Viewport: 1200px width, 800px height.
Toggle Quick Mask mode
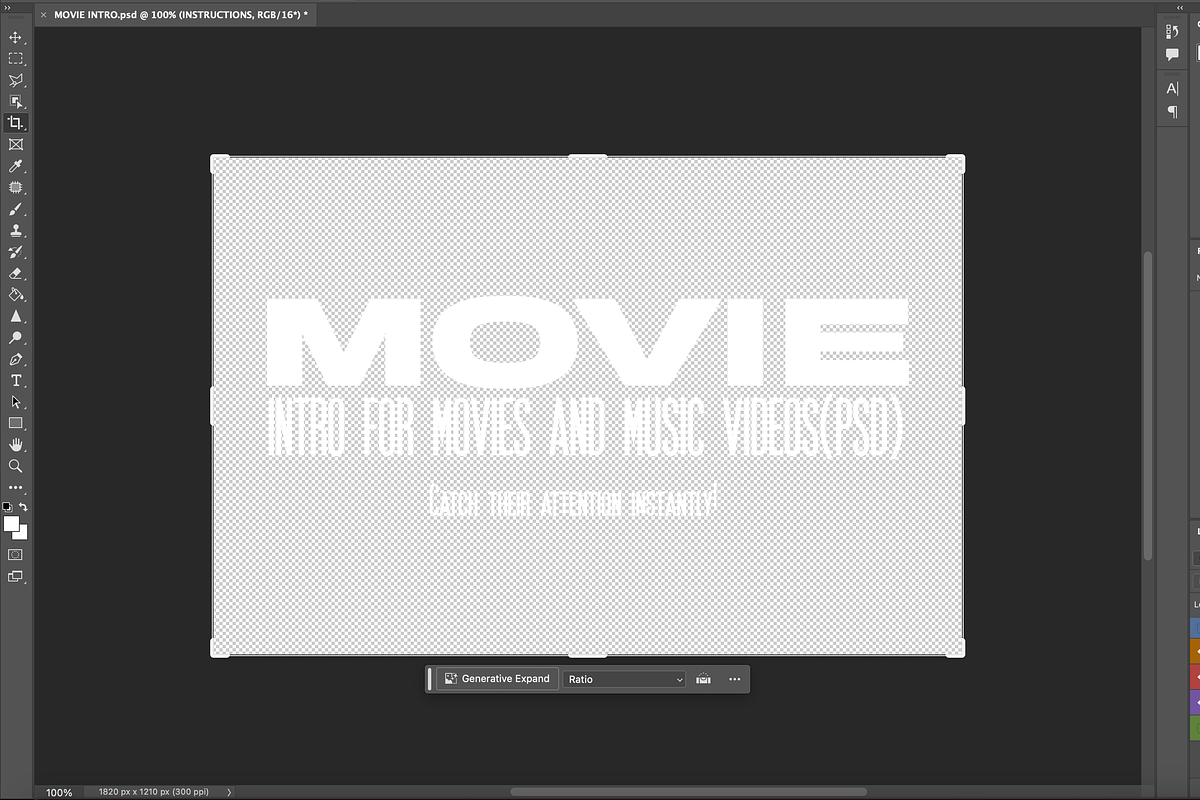point(16,554)
